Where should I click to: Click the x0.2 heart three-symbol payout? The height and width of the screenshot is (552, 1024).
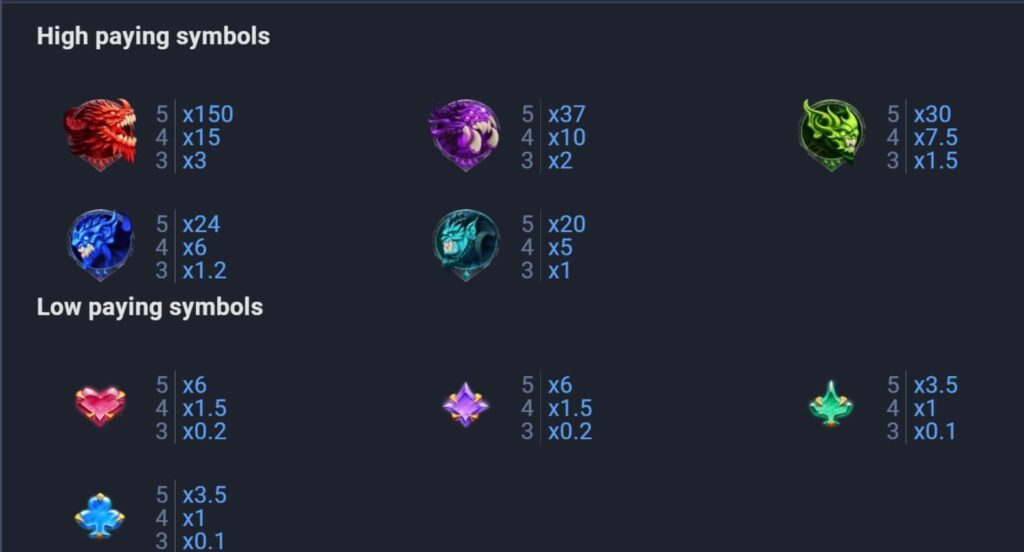pos(204,431)
